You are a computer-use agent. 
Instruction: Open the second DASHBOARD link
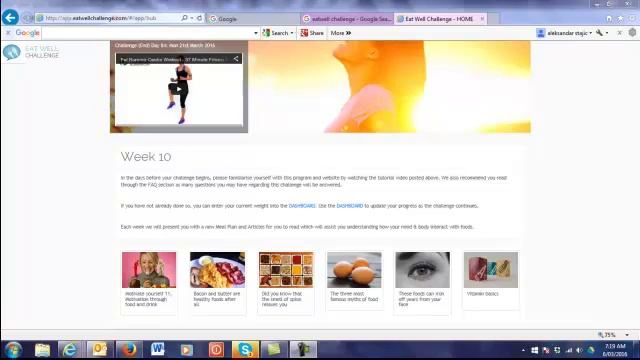tap(350, 206)
